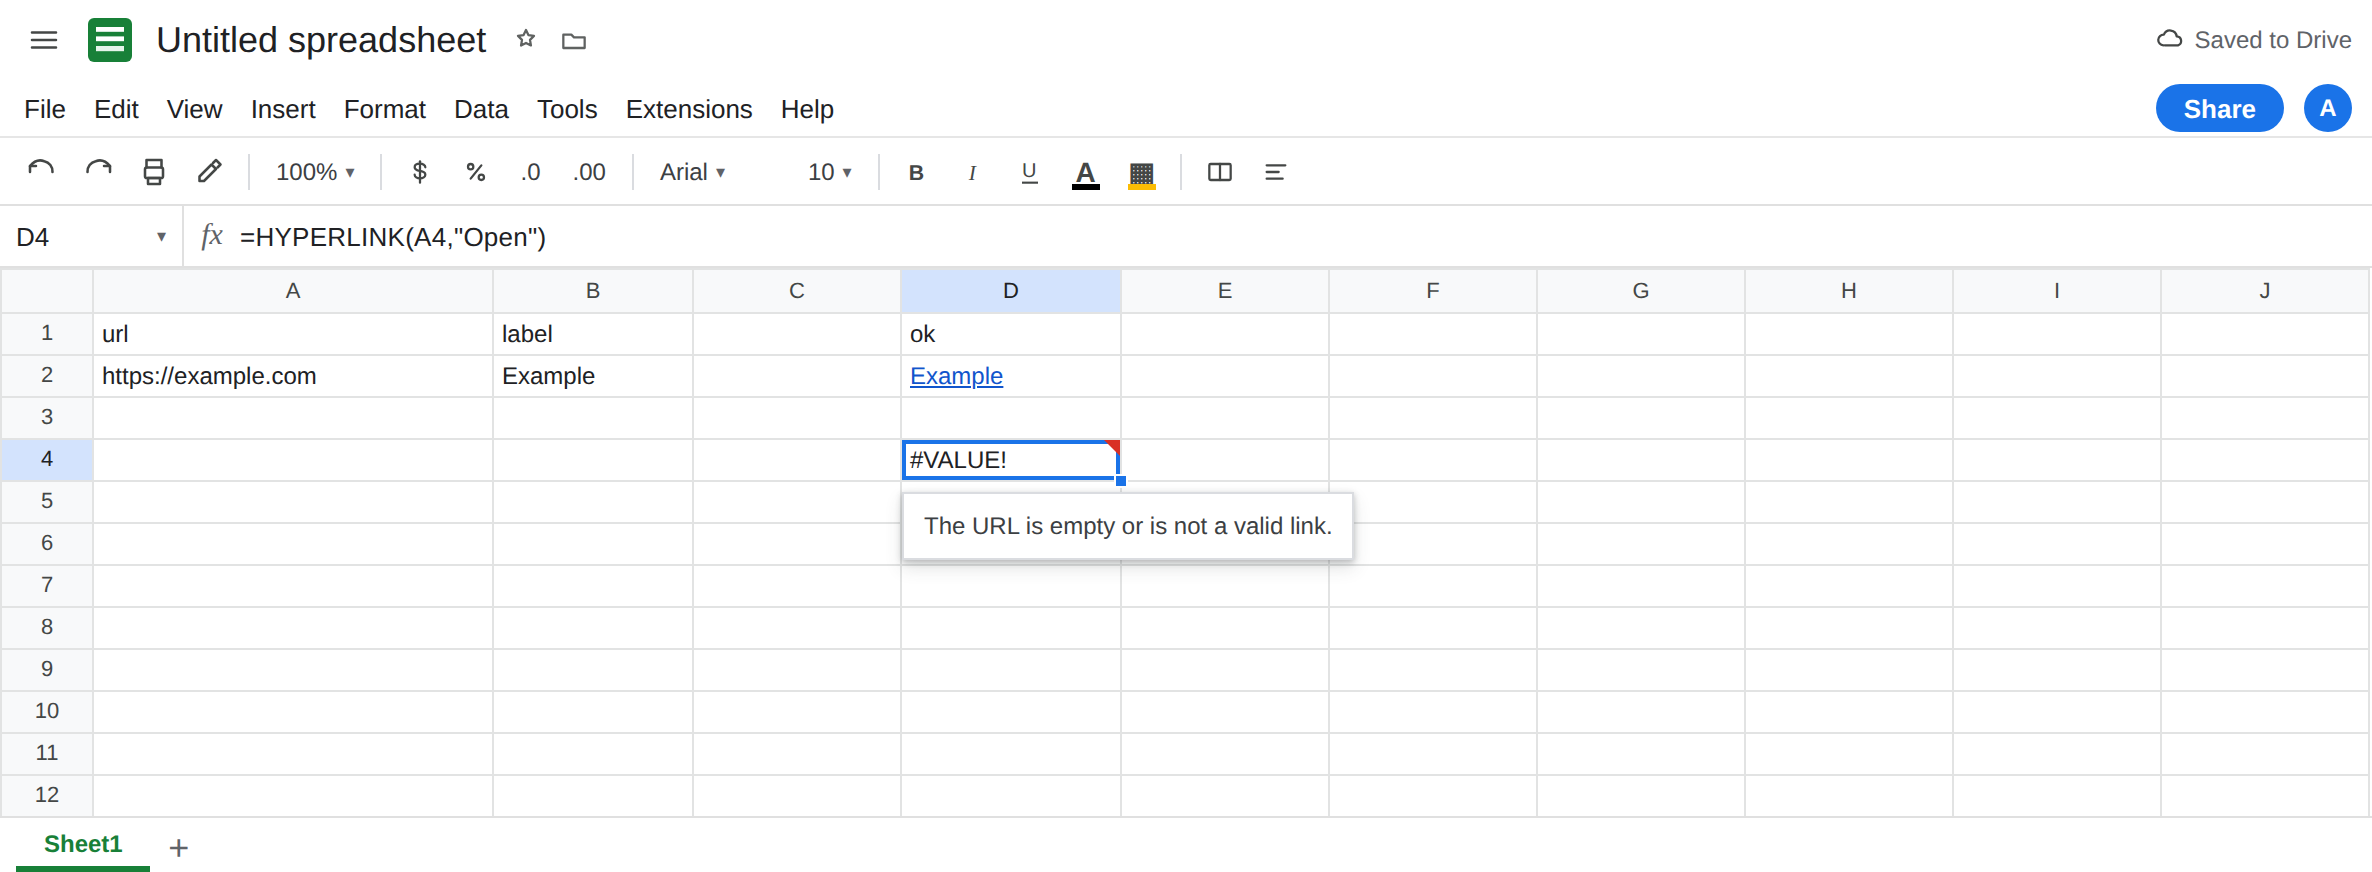
Task: Click the Google Sheets logo icon
Action: (x=110, y=40)
